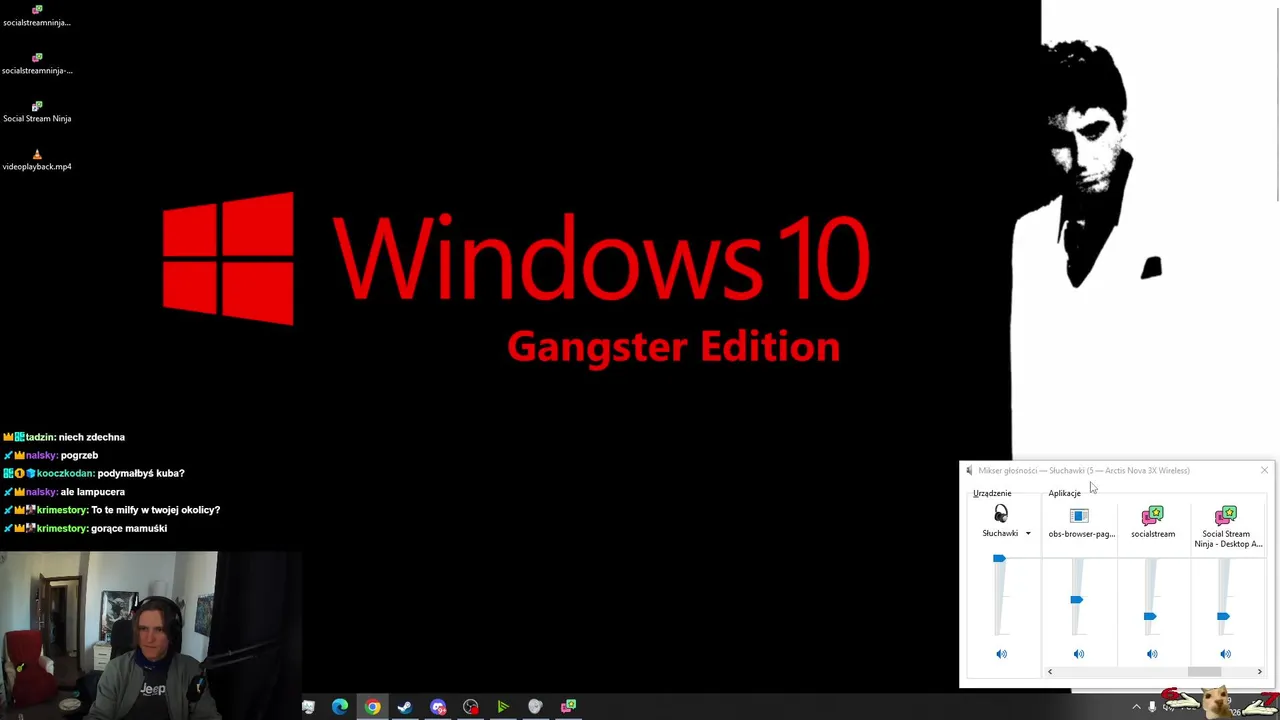This screenshot has width=1280, height=720.
Task: Click the gray round app icon in taskbar
Action: click(535, 707)
